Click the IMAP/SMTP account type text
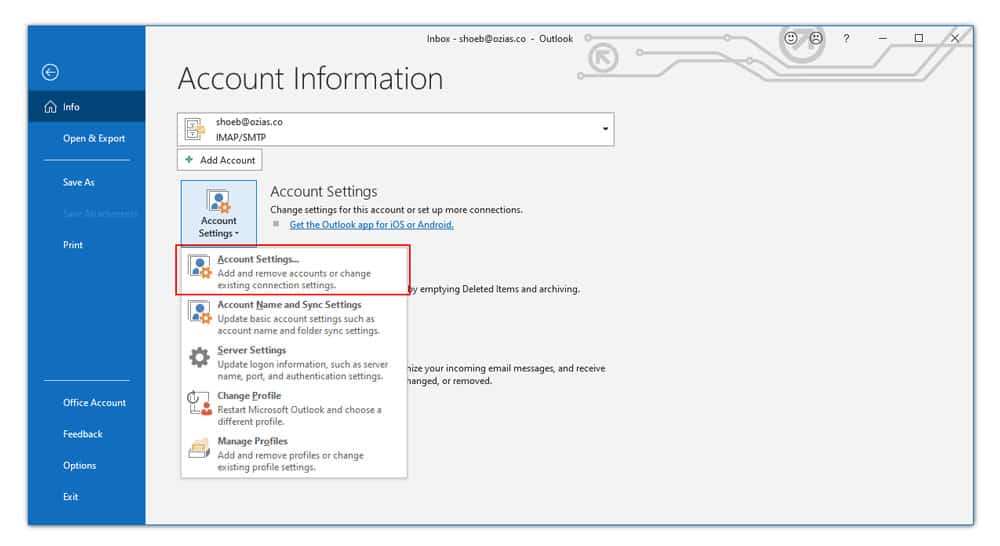 tap(240, 137)
